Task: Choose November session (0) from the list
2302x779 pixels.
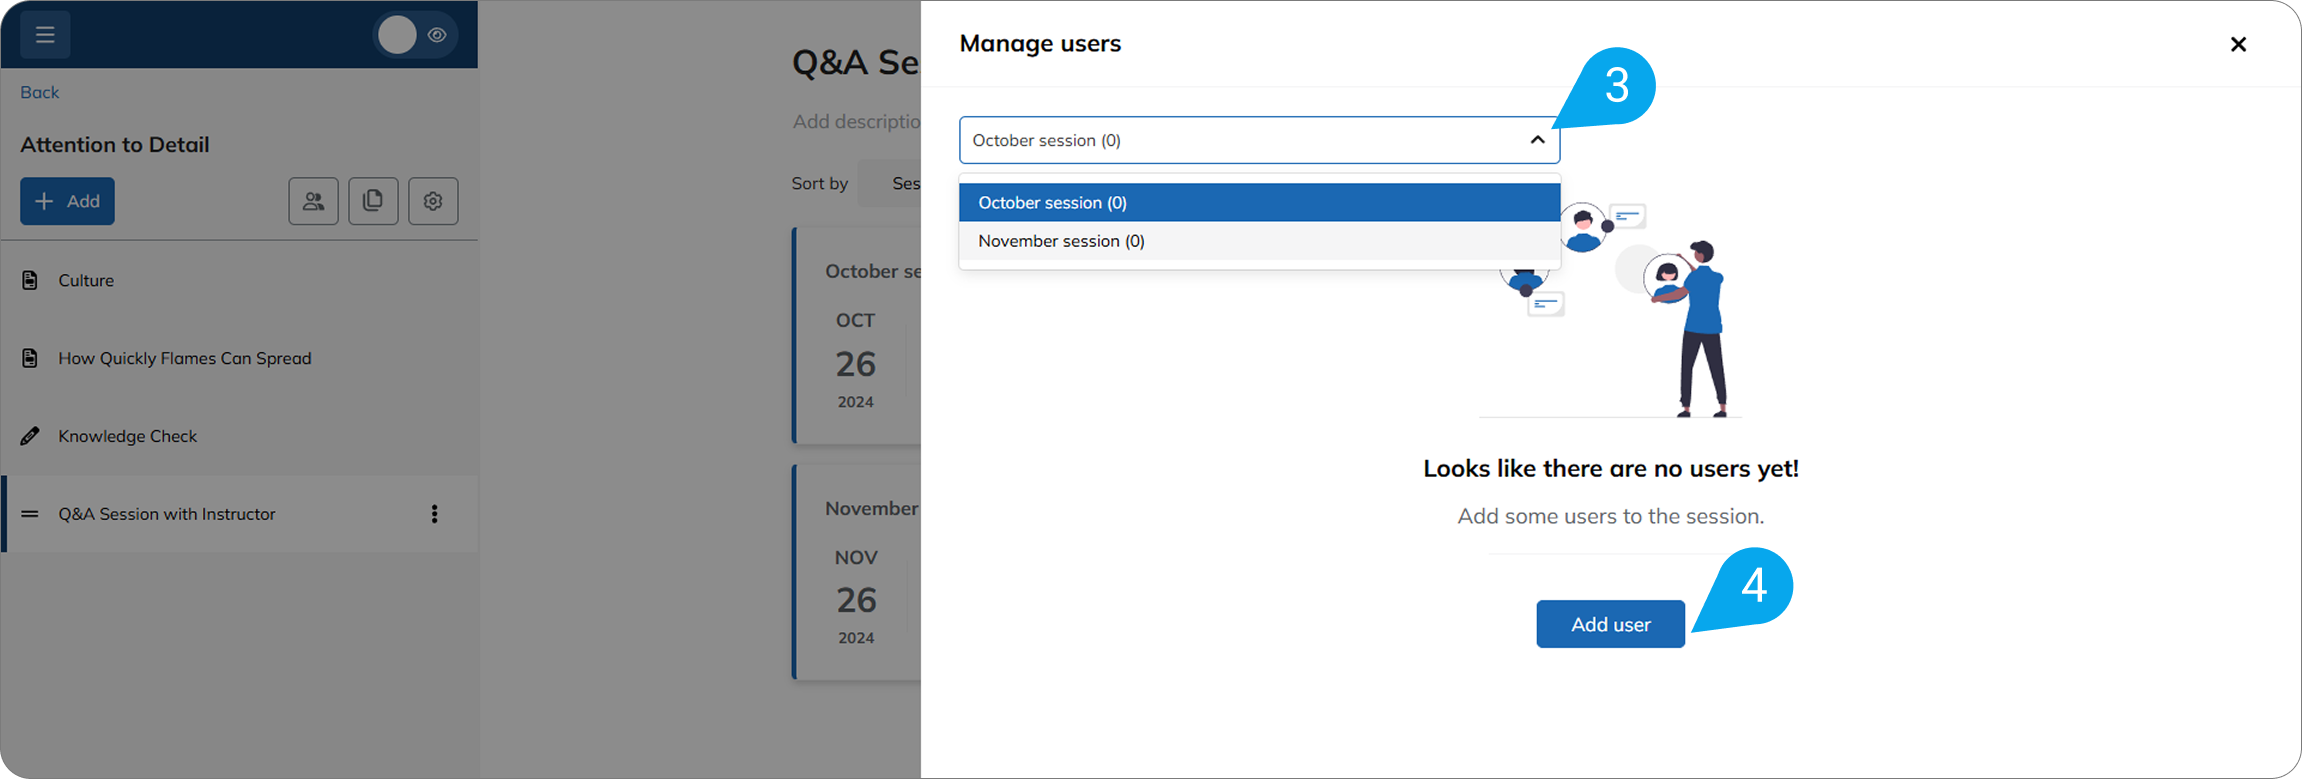Action: 1259,241
